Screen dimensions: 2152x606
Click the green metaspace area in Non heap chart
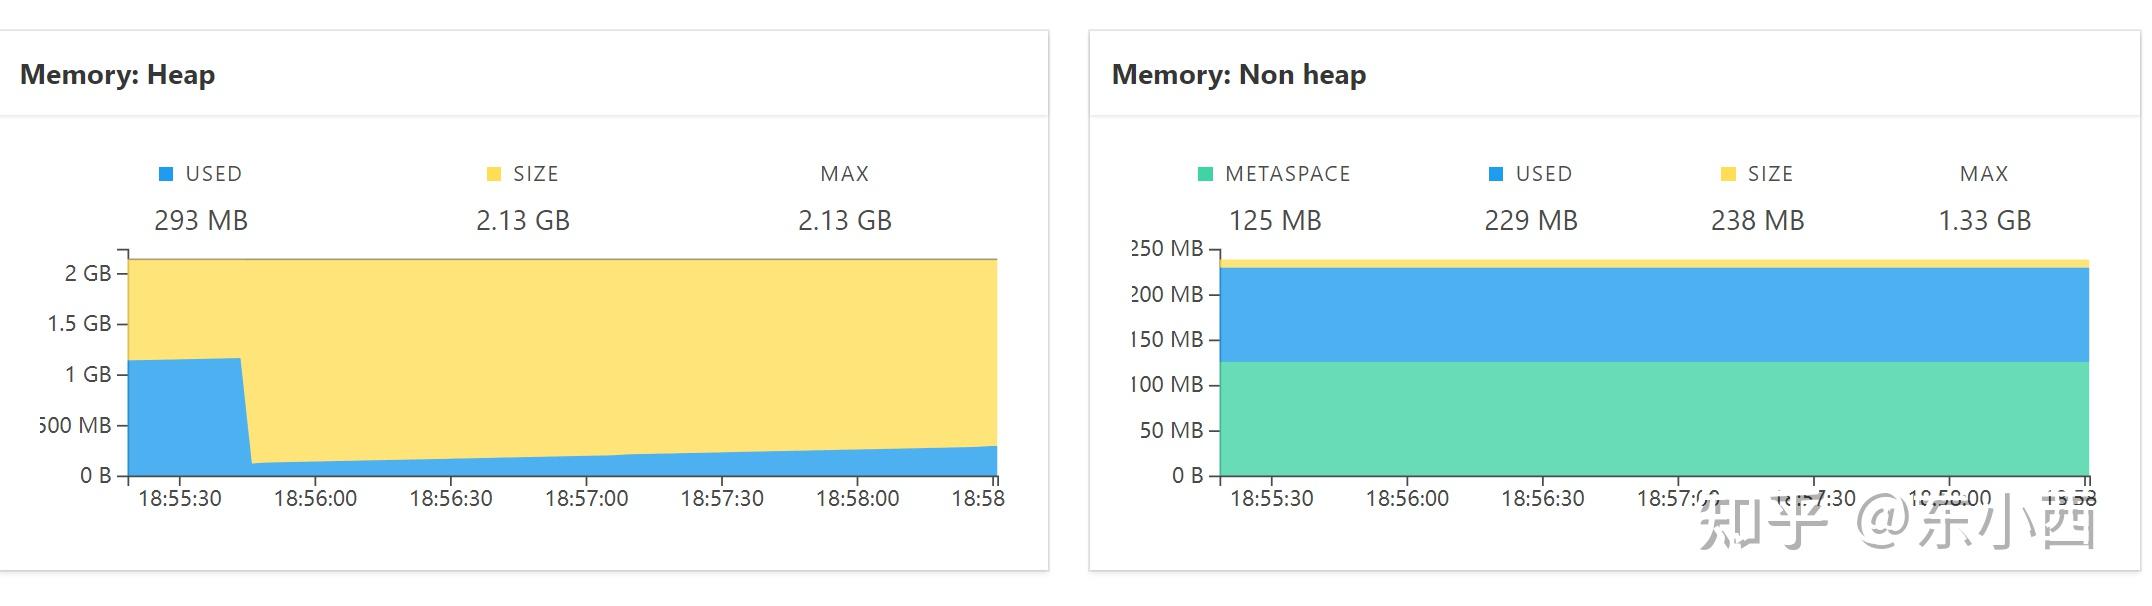tap(1650, 418)
